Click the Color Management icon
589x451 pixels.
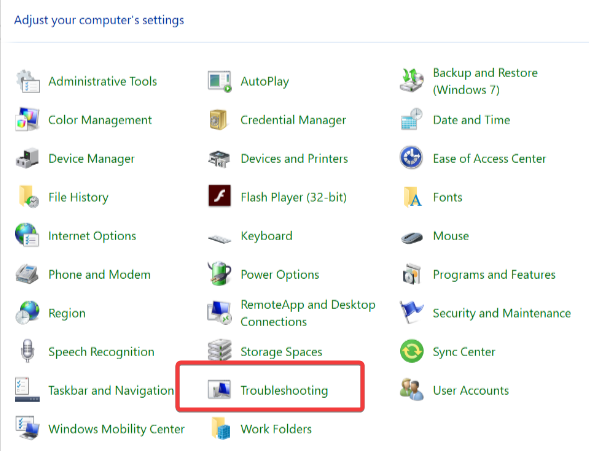(x=27, y=119)
